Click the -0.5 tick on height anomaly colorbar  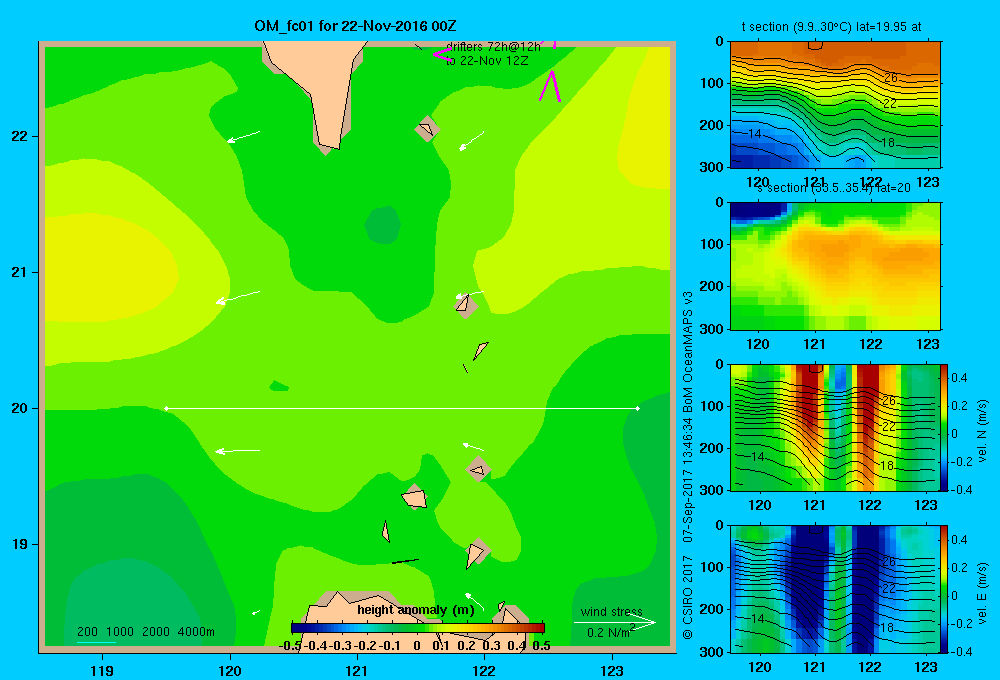point(290,645)
